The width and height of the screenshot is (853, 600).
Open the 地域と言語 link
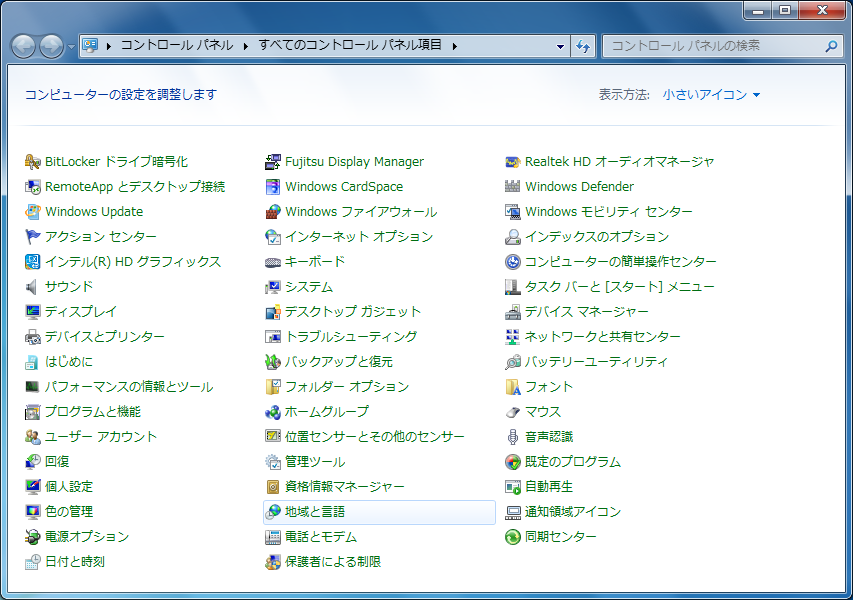tap(314, 512)
